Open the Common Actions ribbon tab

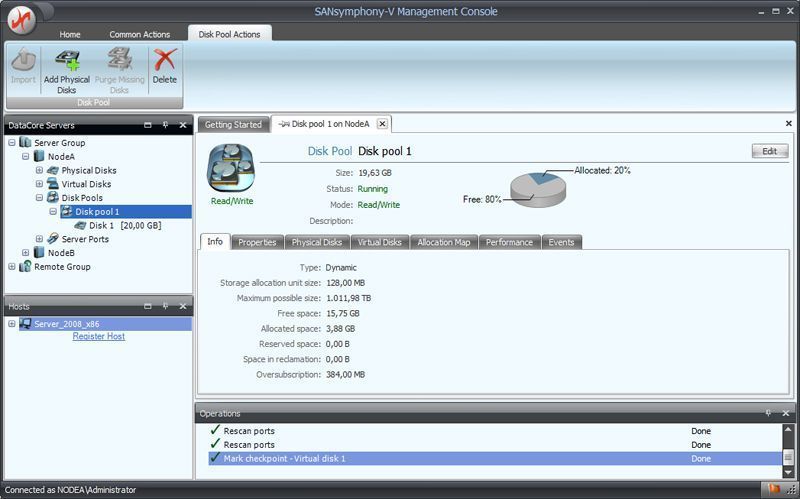point(140,34)
